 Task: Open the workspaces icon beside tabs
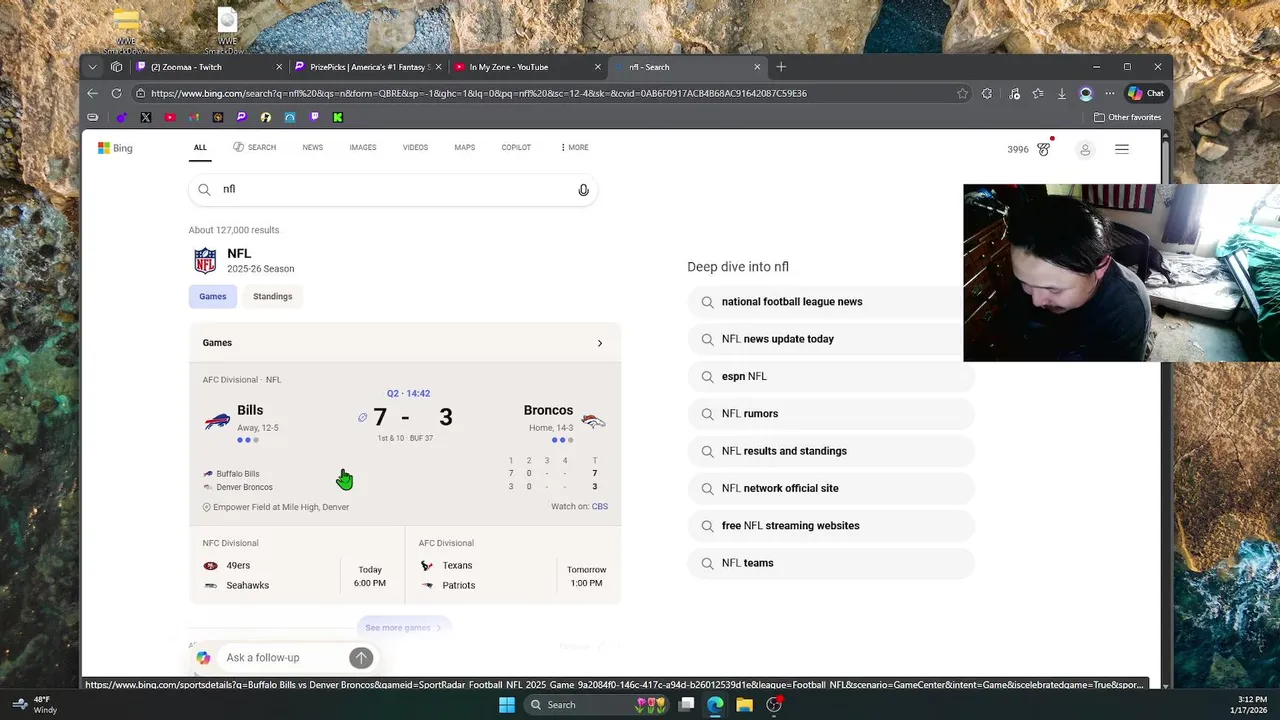click(116, 67)
